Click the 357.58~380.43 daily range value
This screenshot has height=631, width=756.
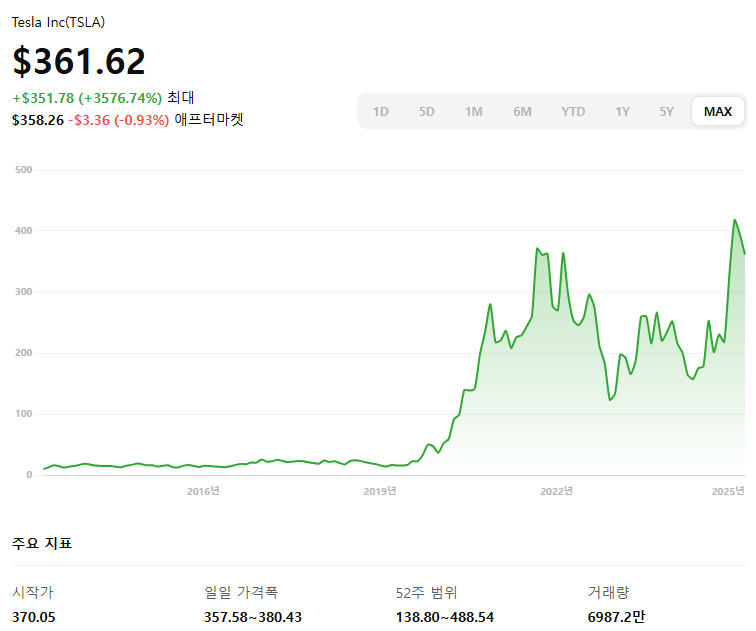click(253, 617)
